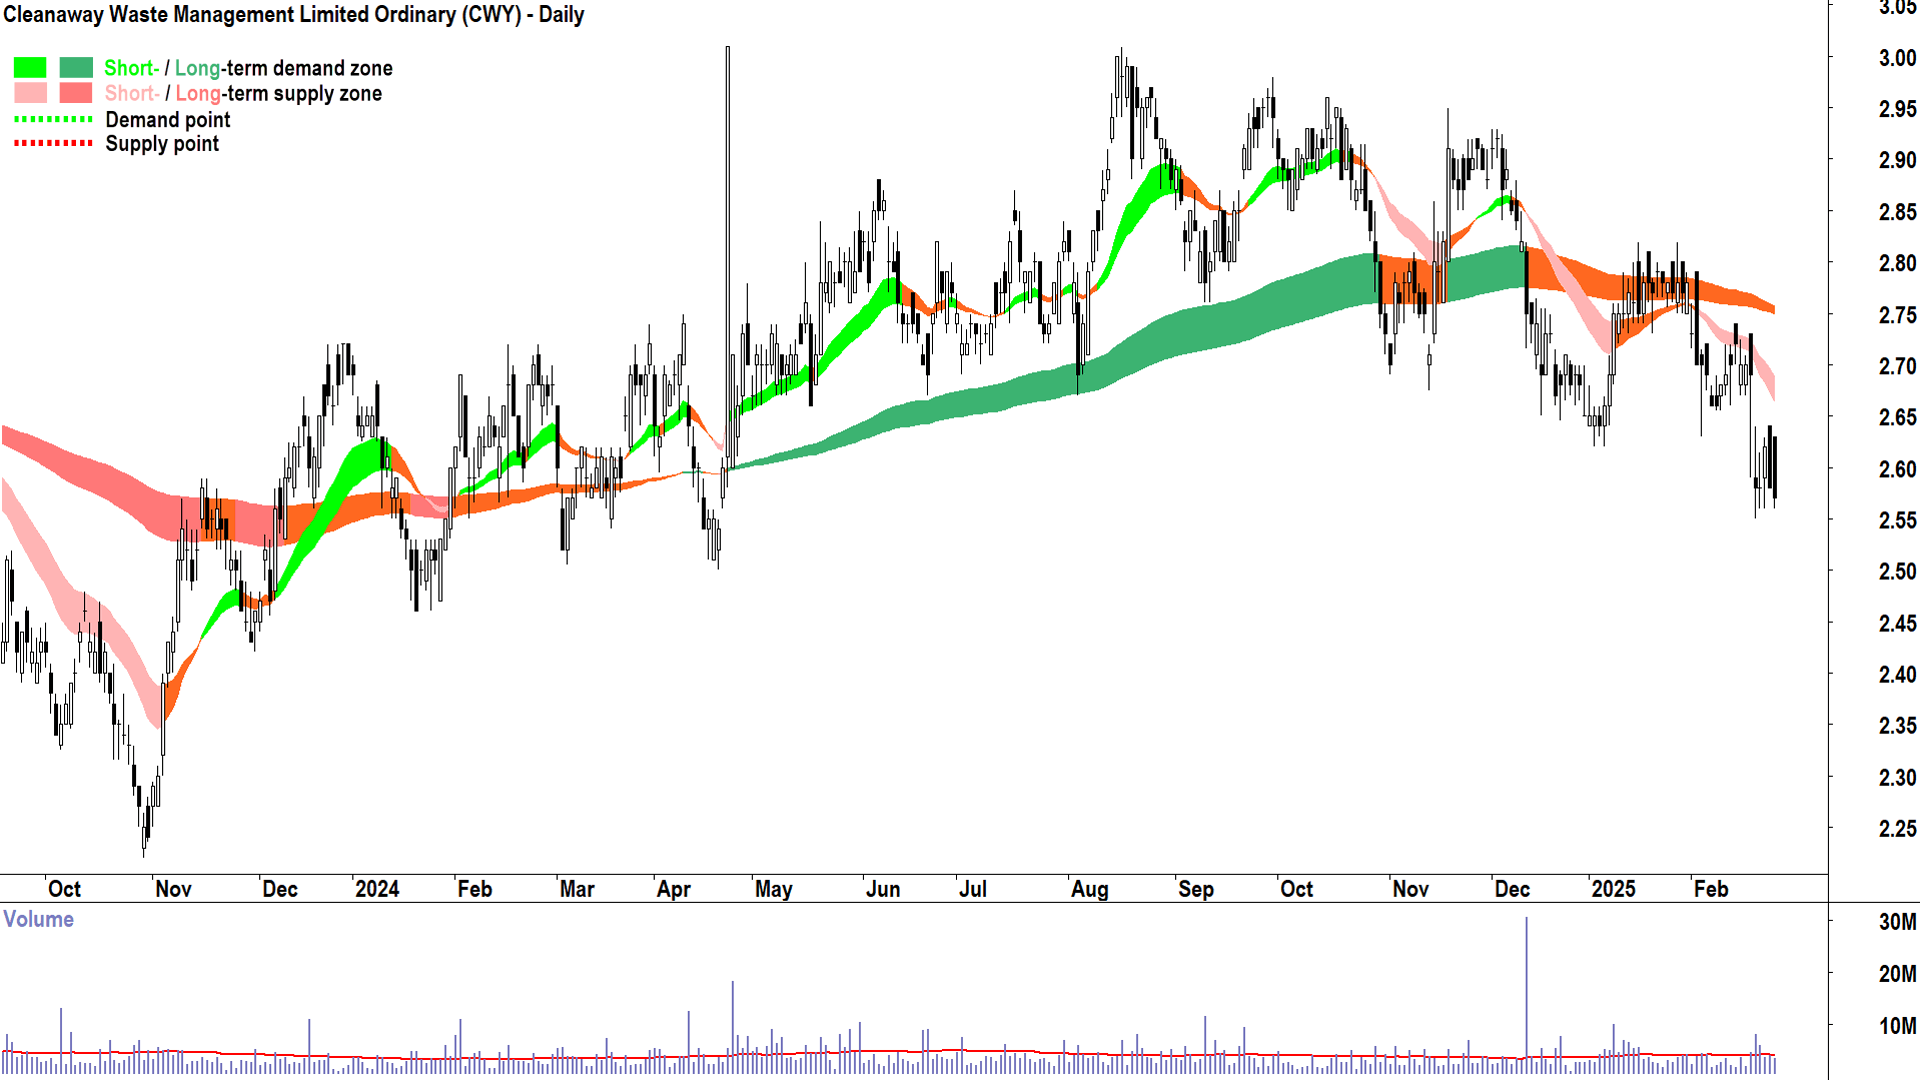Screen dimensions: 1920x1080
Task: Click the Volume panel label
Action: 38,919
